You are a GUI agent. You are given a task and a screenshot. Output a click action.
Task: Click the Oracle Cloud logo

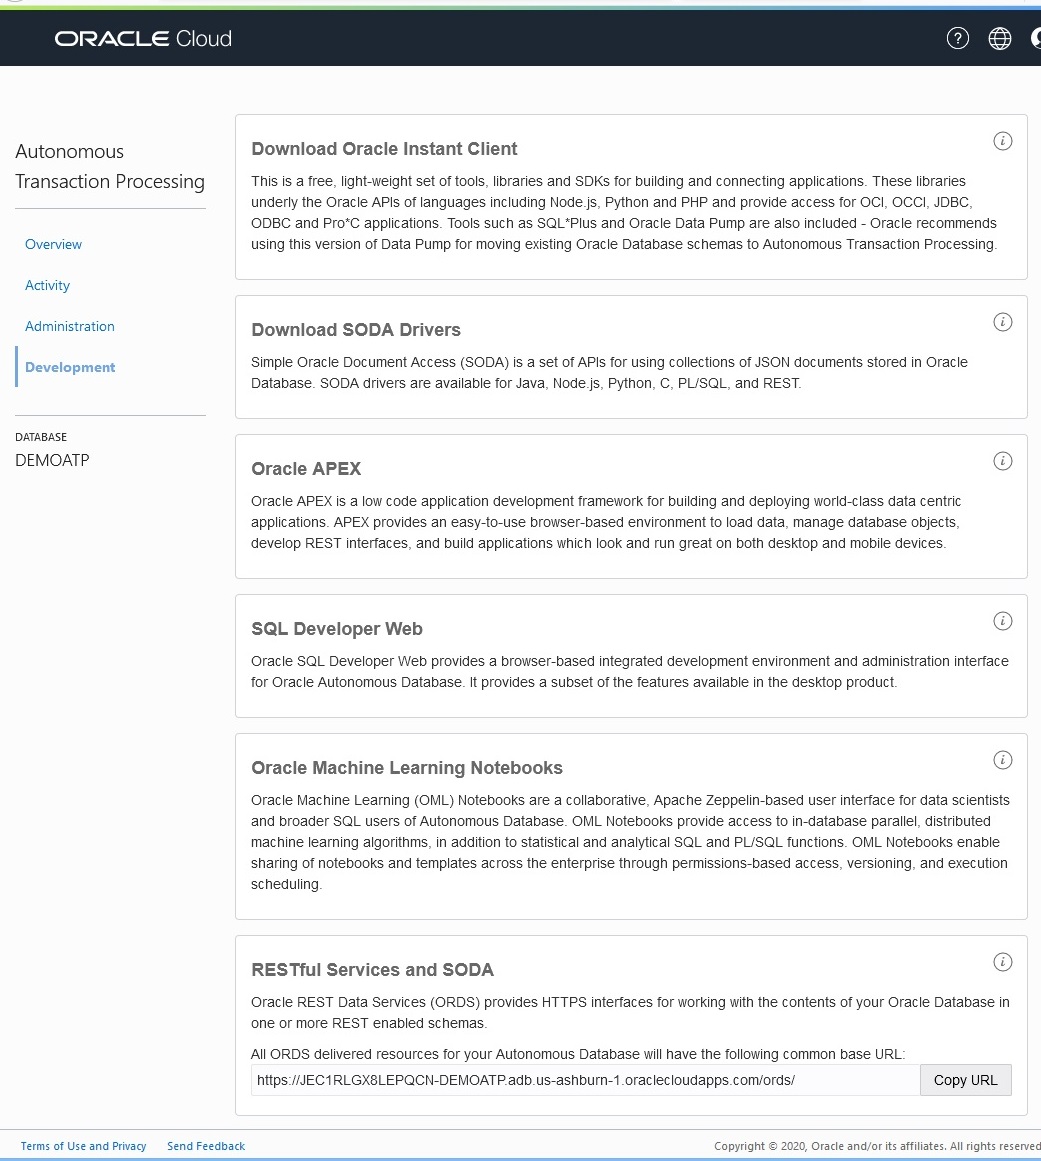[x=143, y=39]
